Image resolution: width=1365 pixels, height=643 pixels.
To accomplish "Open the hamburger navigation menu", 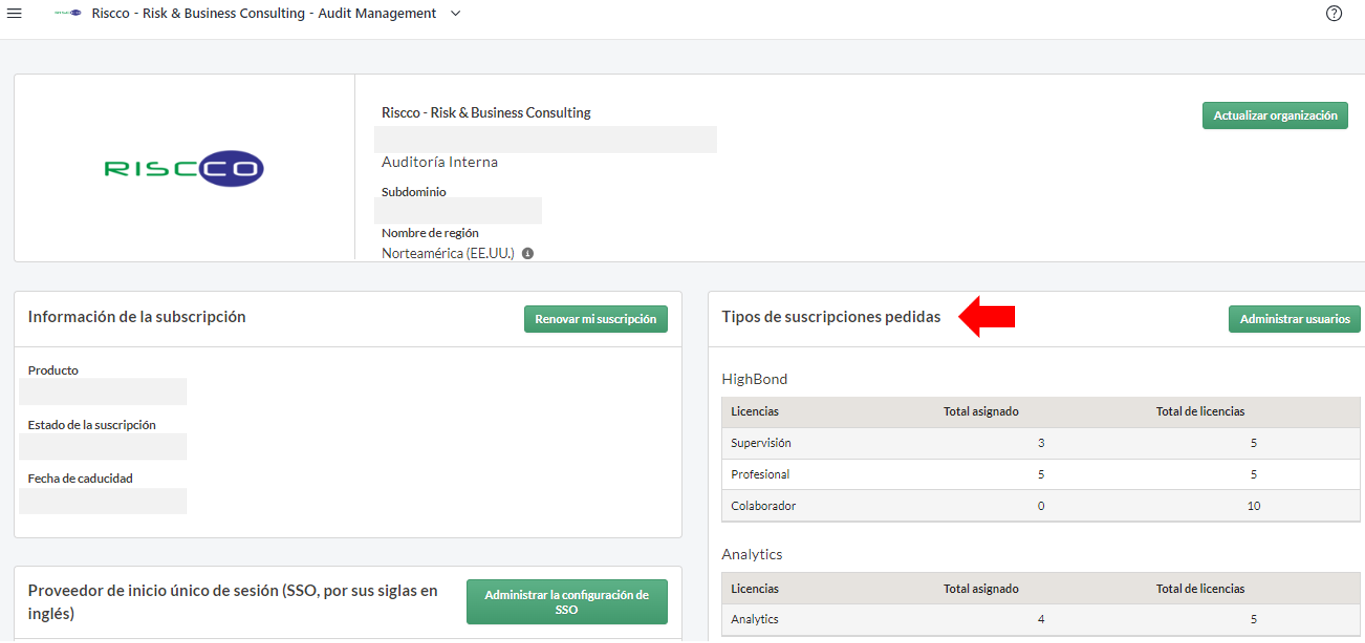I will (14, 13).
